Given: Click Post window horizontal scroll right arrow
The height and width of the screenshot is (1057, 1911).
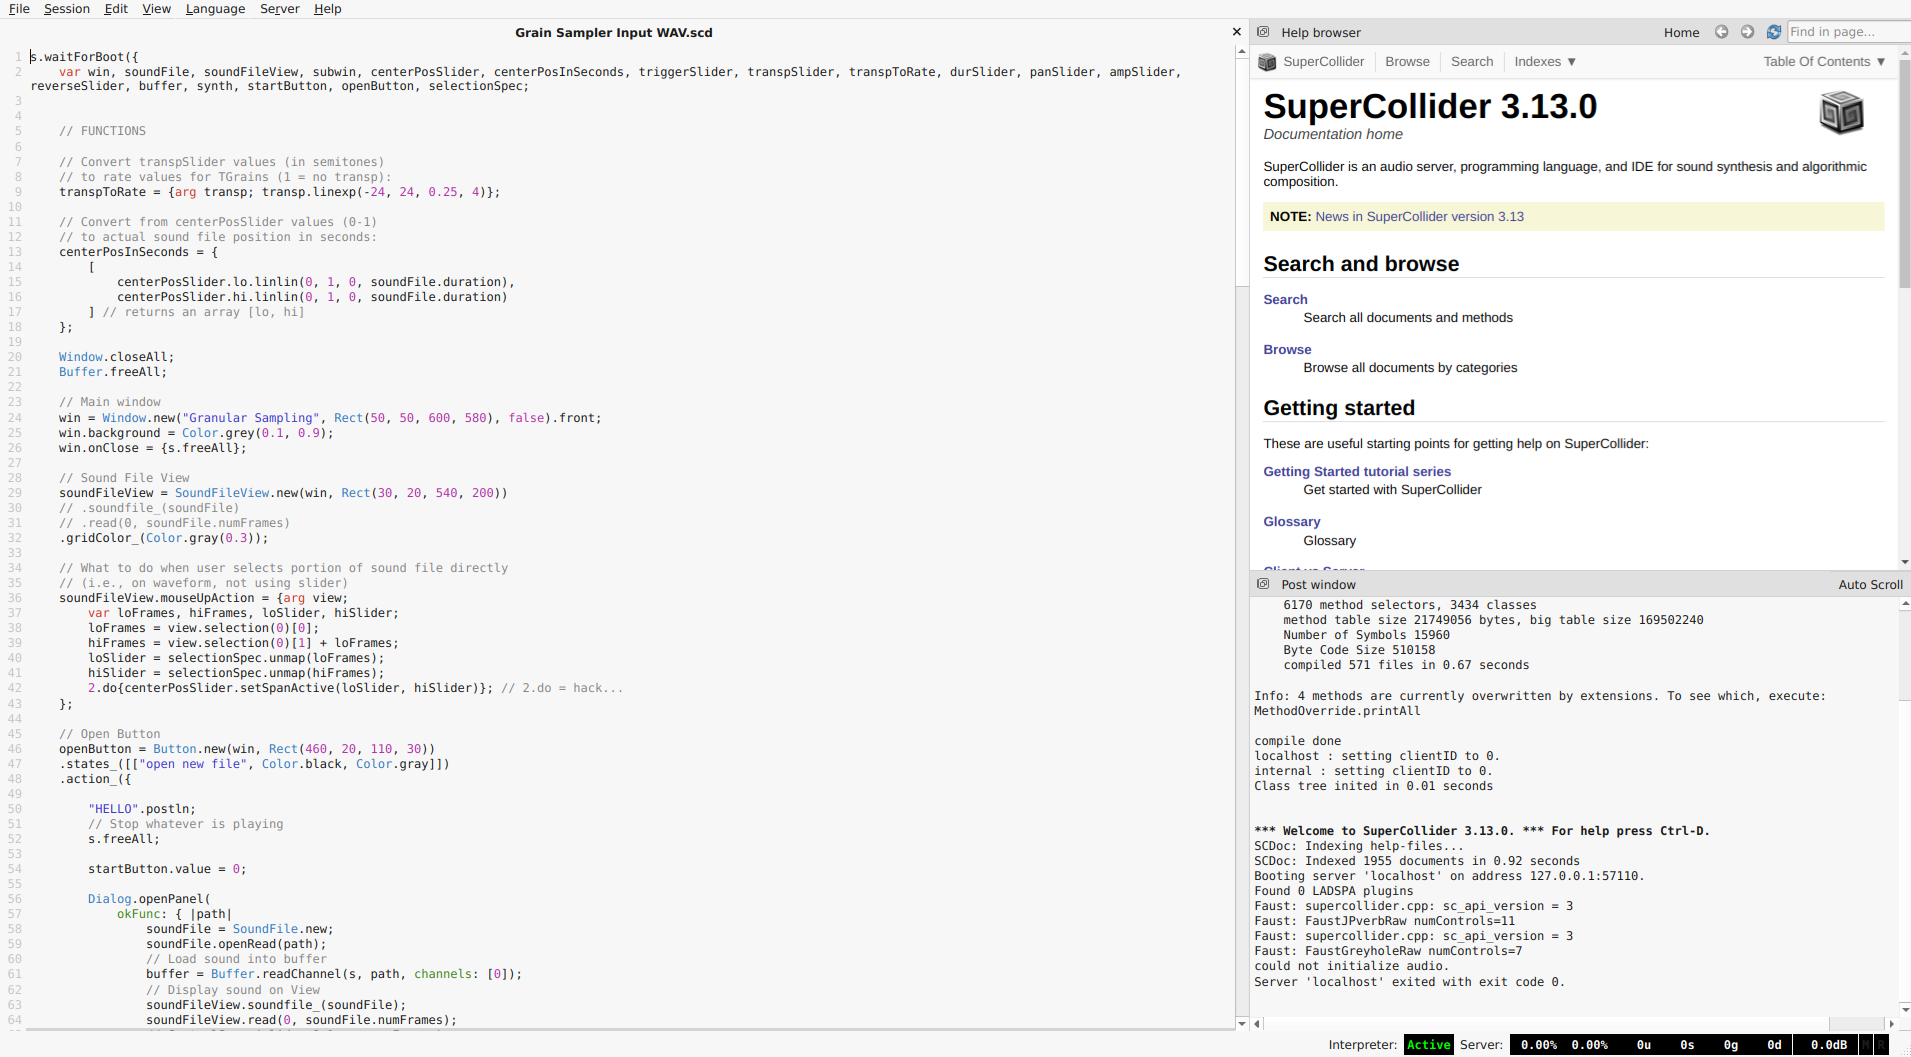Looking at the screenshot, I should click(x=1890, y=1024).
